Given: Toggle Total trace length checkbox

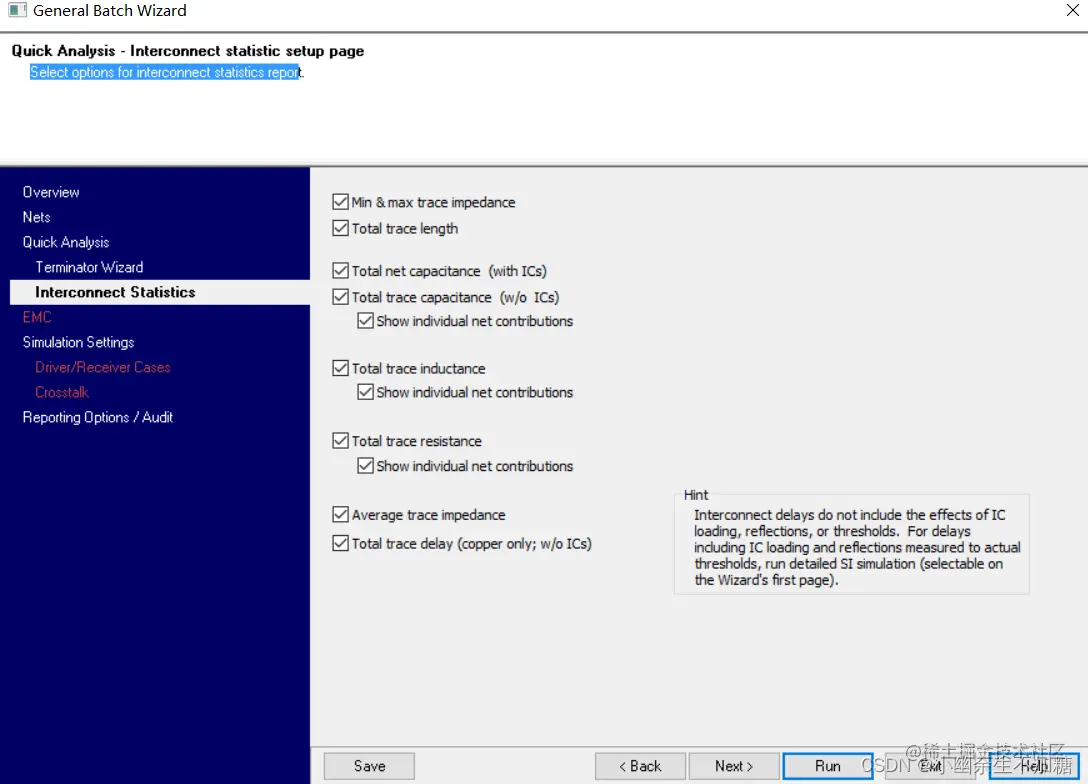Looking at the screenshot, I should coord(340,228).
